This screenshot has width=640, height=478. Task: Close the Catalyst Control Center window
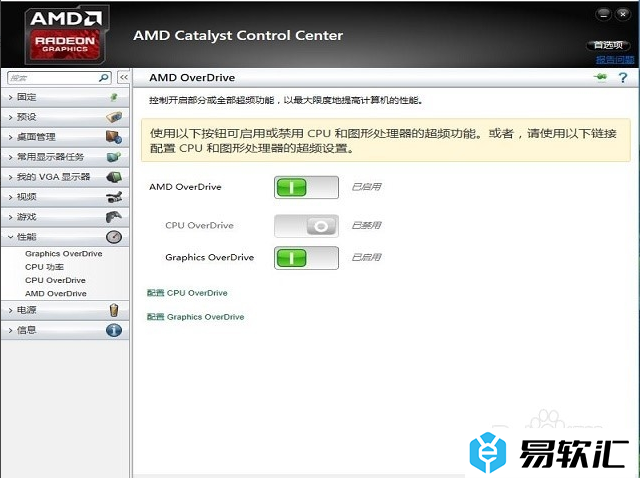pyautogui.click(x=623, y=14)
